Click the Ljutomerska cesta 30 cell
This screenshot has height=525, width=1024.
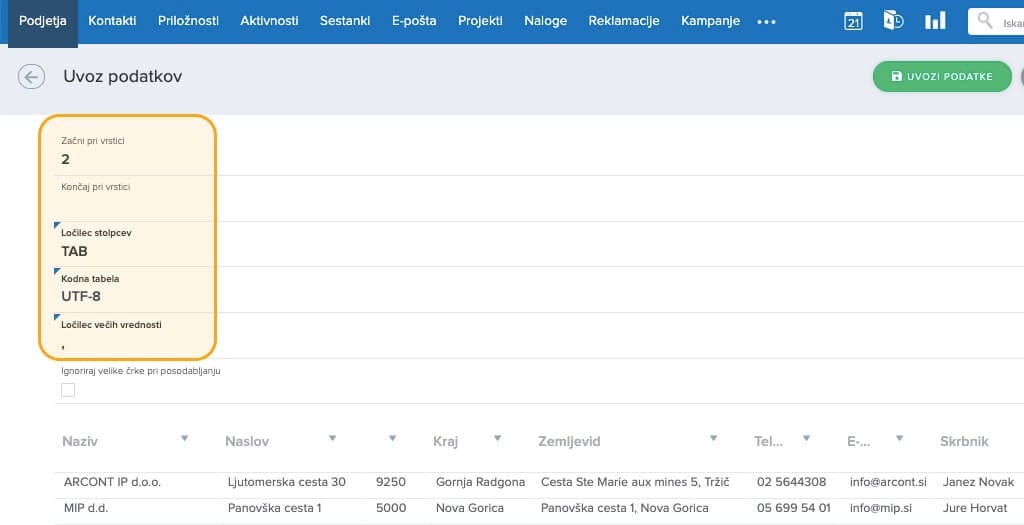(287, 482)
